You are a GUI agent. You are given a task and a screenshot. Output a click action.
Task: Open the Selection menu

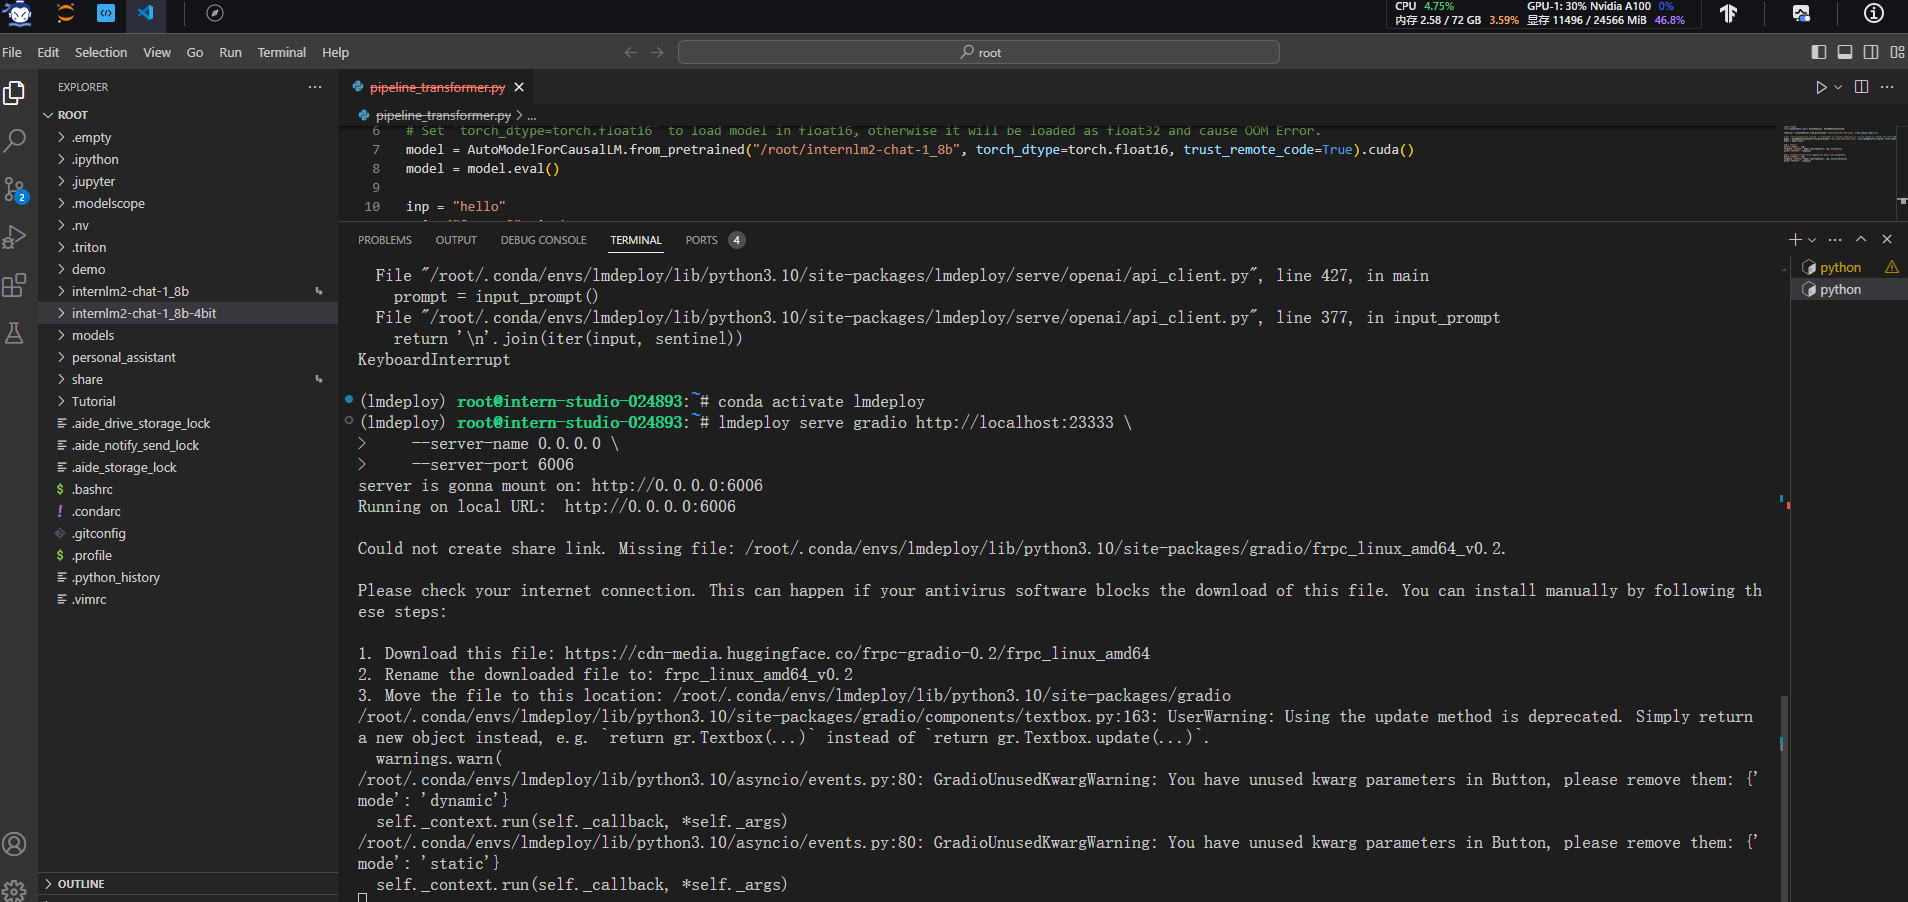[101, 52]
